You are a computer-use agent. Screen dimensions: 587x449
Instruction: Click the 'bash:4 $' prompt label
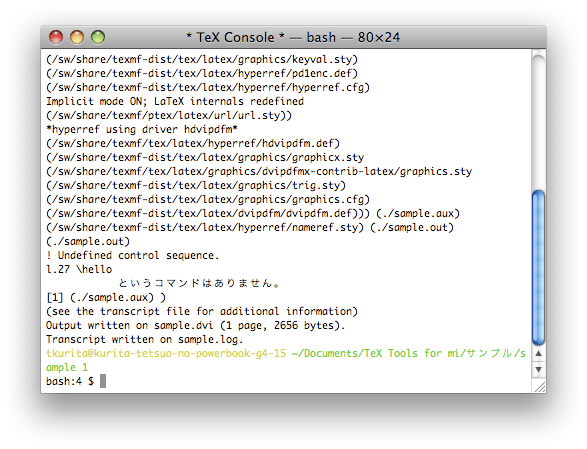(70, 381)
